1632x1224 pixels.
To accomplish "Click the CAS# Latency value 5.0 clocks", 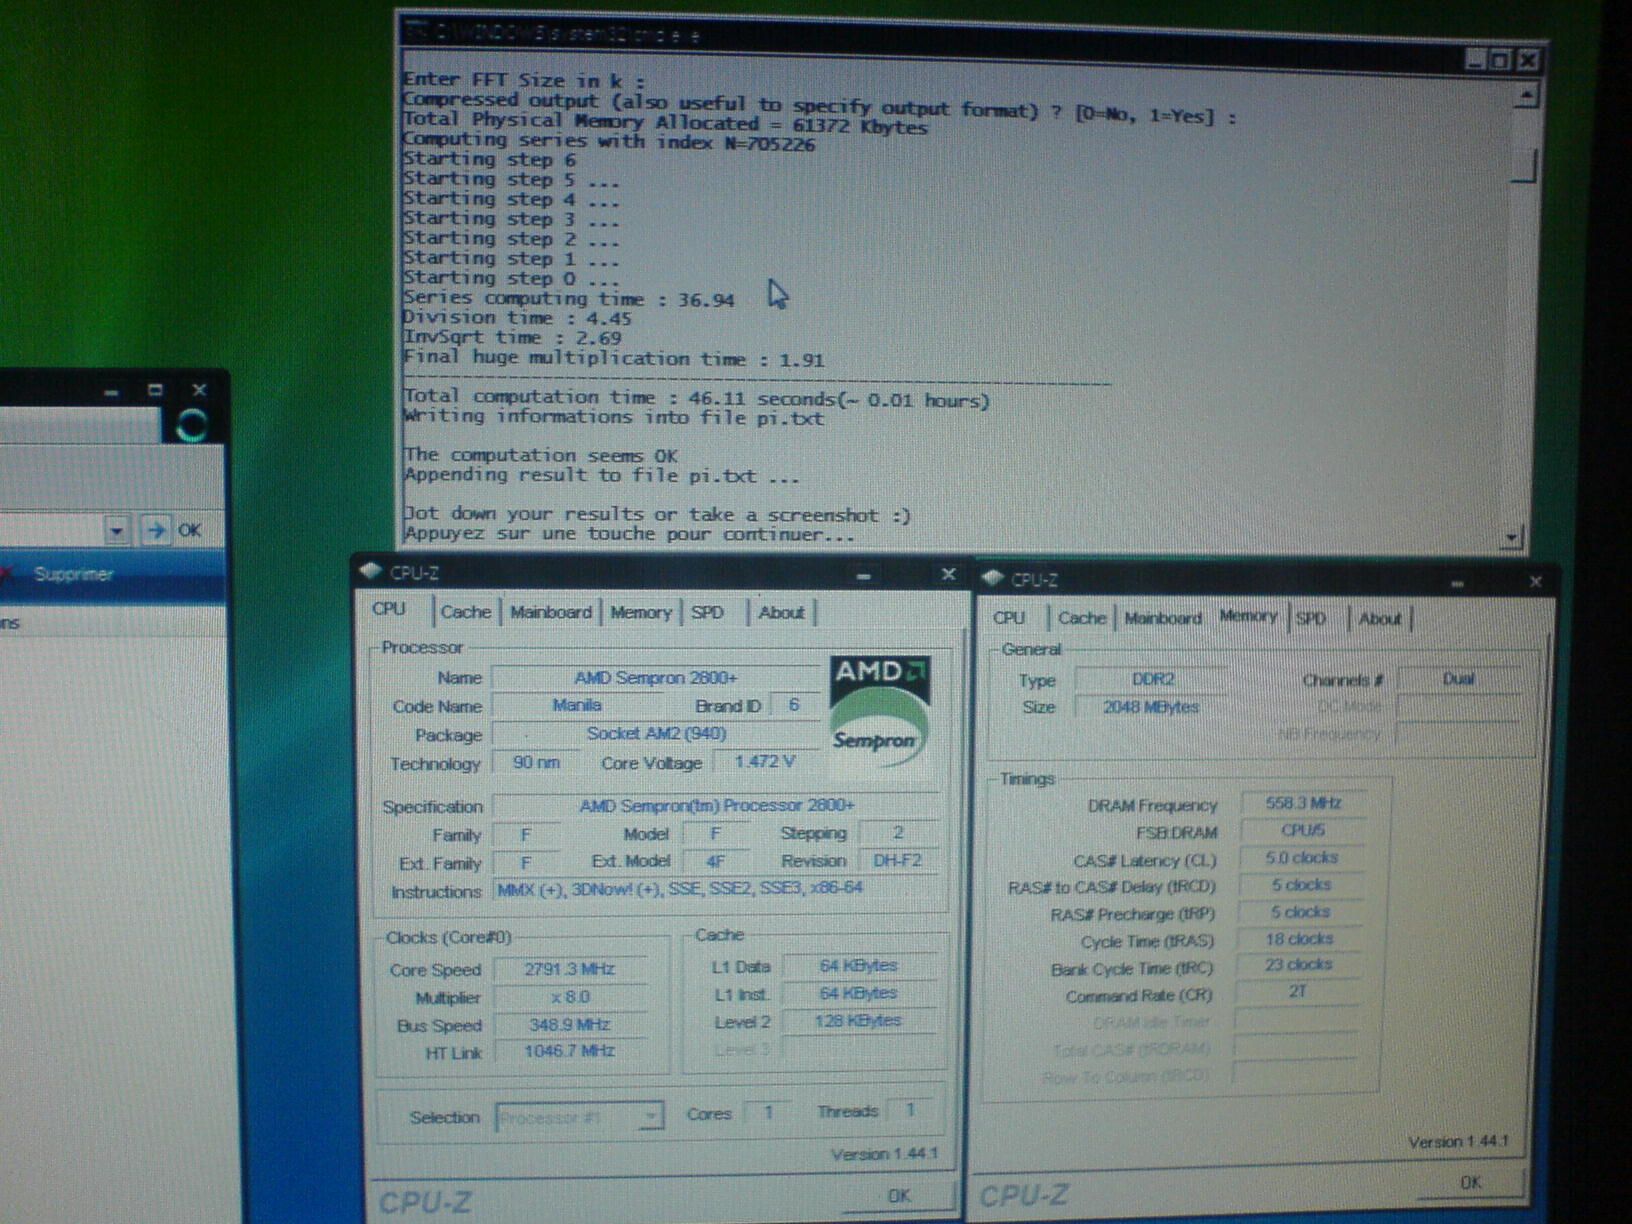I will coord(1301,858).
